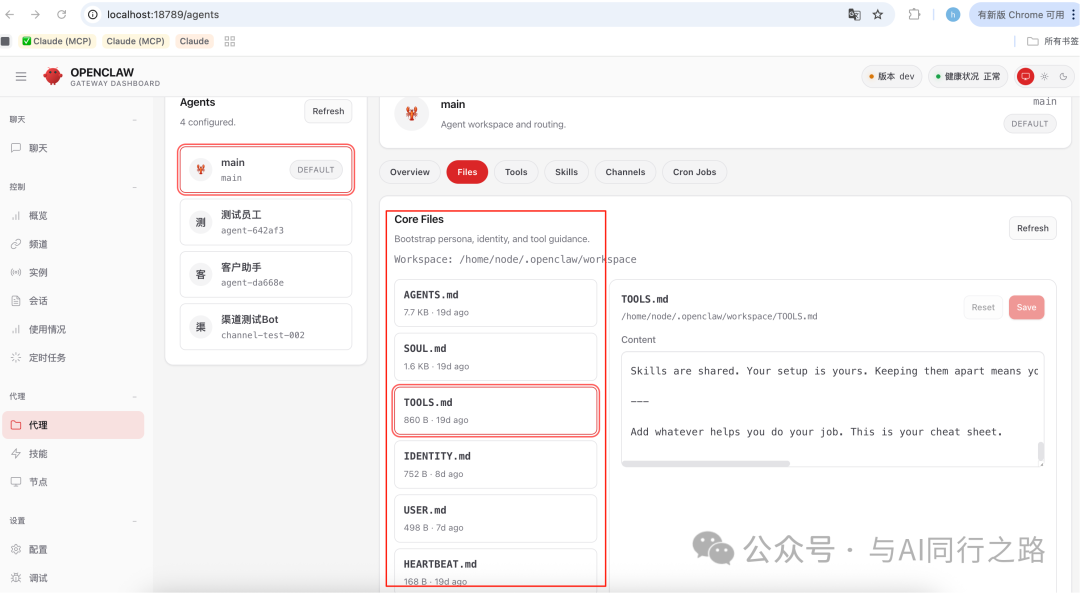Open the 聊天 chat page in sidebar
The height and width of the screenshot is (593, 1080).
point(38,148)
